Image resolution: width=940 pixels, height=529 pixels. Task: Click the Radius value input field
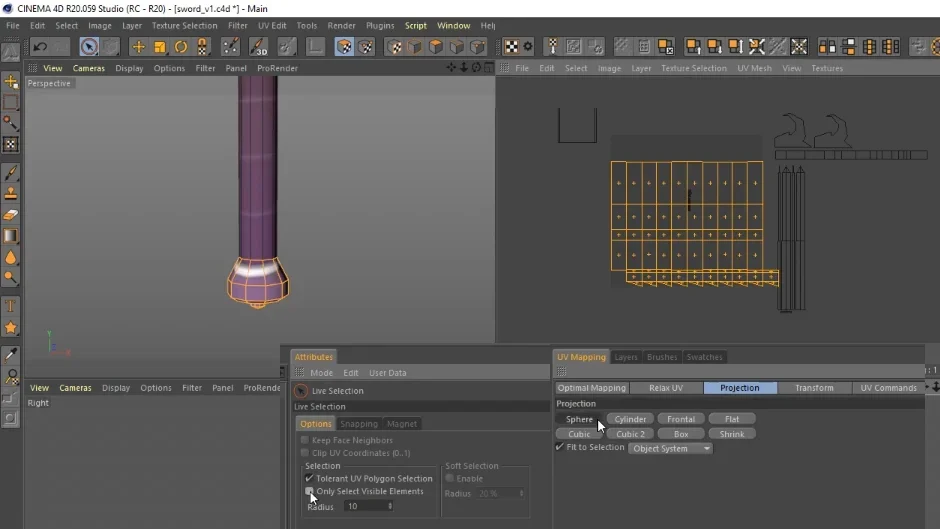click(369, 506)
